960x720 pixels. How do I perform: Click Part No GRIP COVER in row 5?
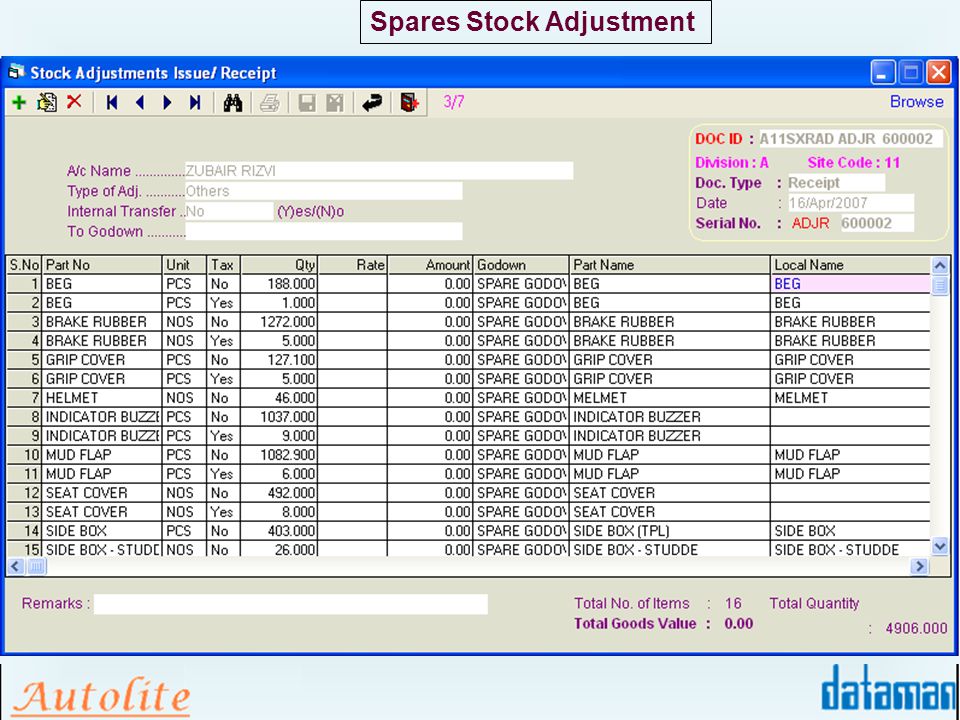pyautogui.click(x=102, y=360)
